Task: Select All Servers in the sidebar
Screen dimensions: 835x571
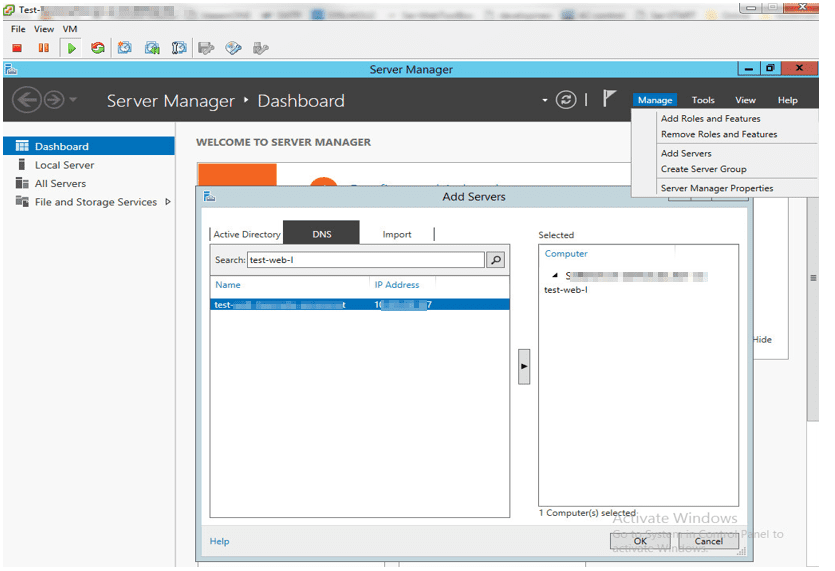Action: 60,183
